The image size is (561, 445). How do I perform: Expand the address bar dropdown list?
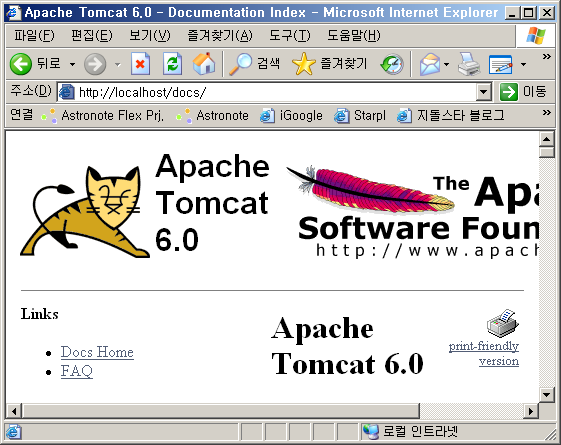[483, 92]
